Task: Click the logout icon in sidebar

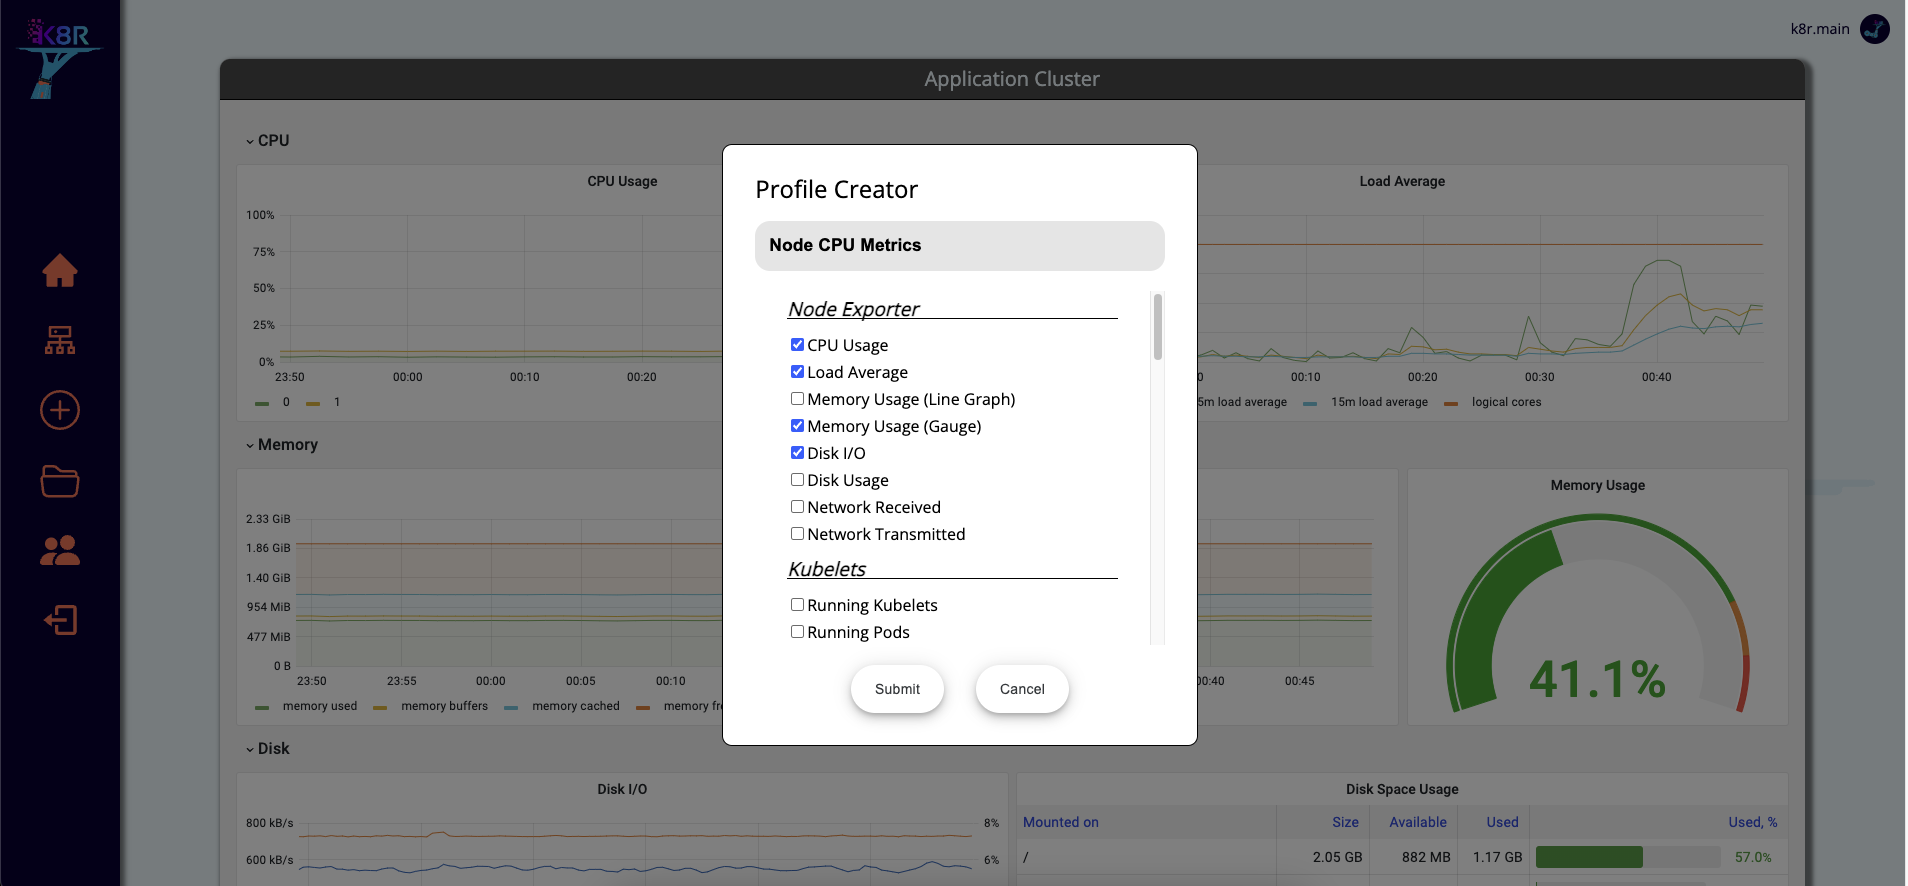Action: click(x=60, y=620)
